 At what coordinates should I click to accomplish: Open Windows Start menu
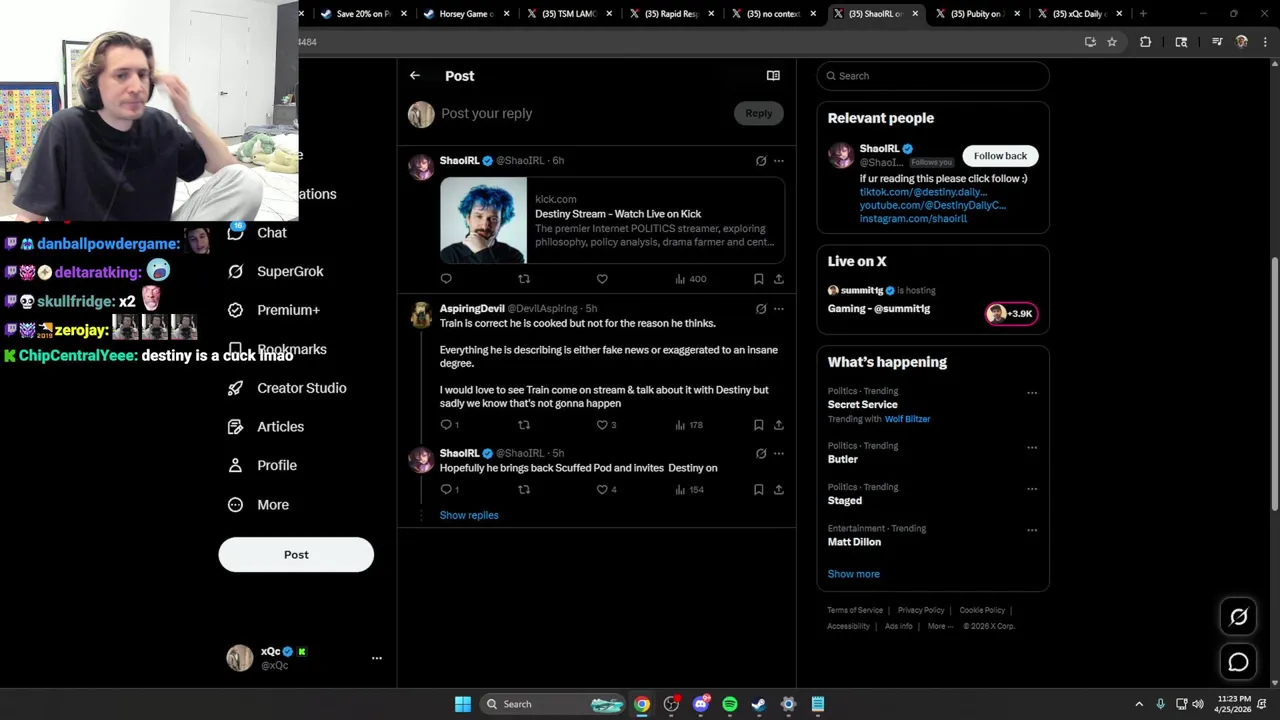pos(463,704)
